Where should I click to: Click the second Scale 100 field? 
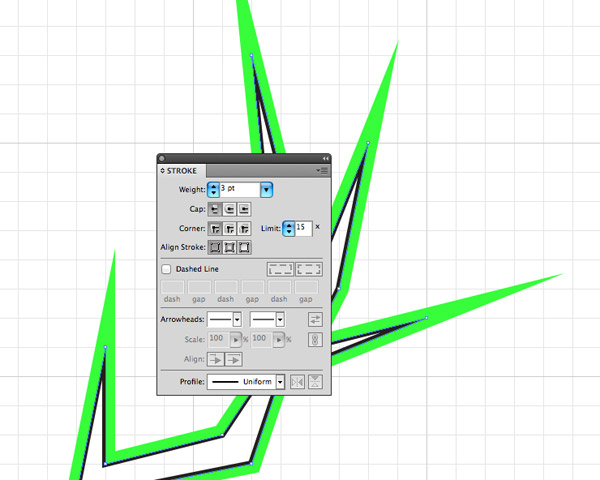(x=262, y=339)
